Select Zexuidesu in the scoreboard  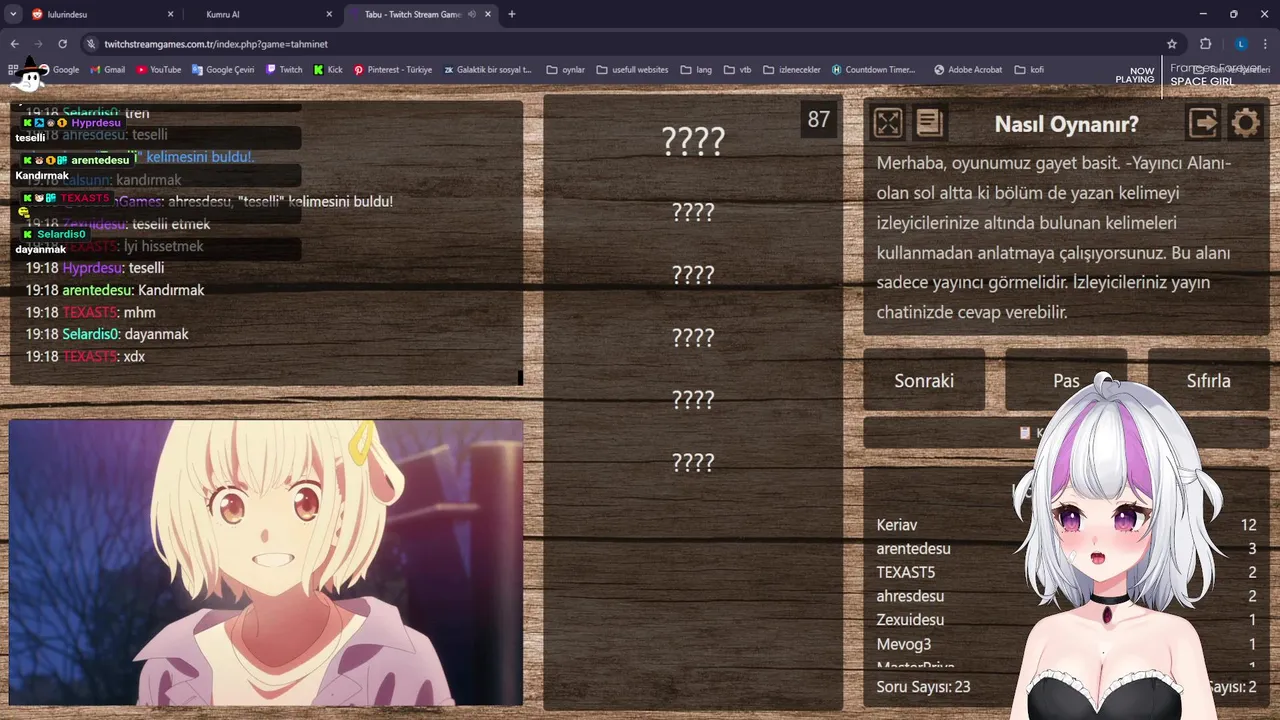click(910, 620)
